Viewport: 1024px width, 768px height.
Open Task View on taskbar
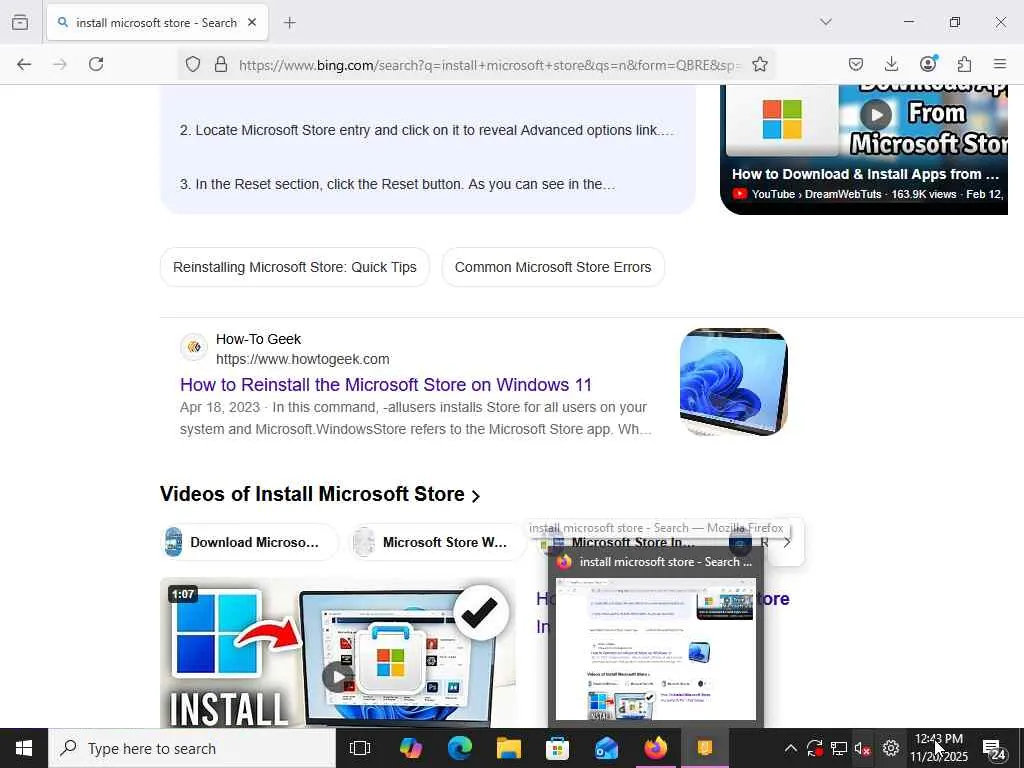[x=360, y=748]
